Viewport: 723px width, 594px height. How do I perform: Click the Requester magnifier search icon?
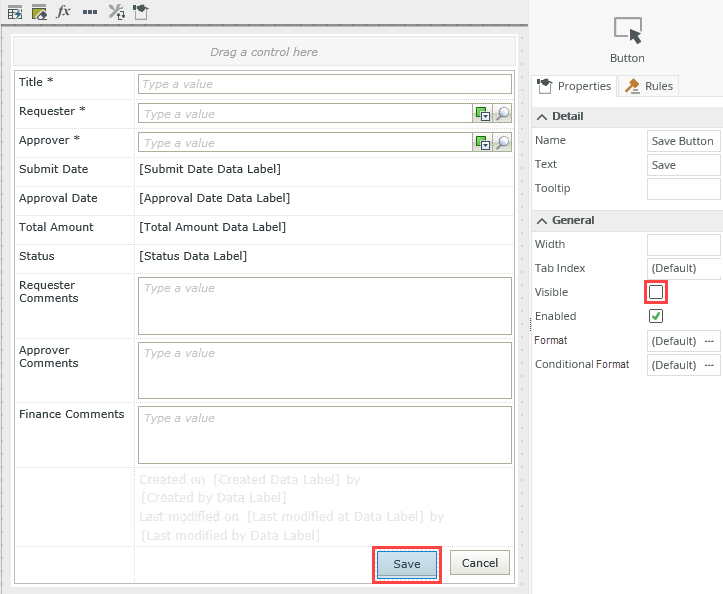[502, 113]
